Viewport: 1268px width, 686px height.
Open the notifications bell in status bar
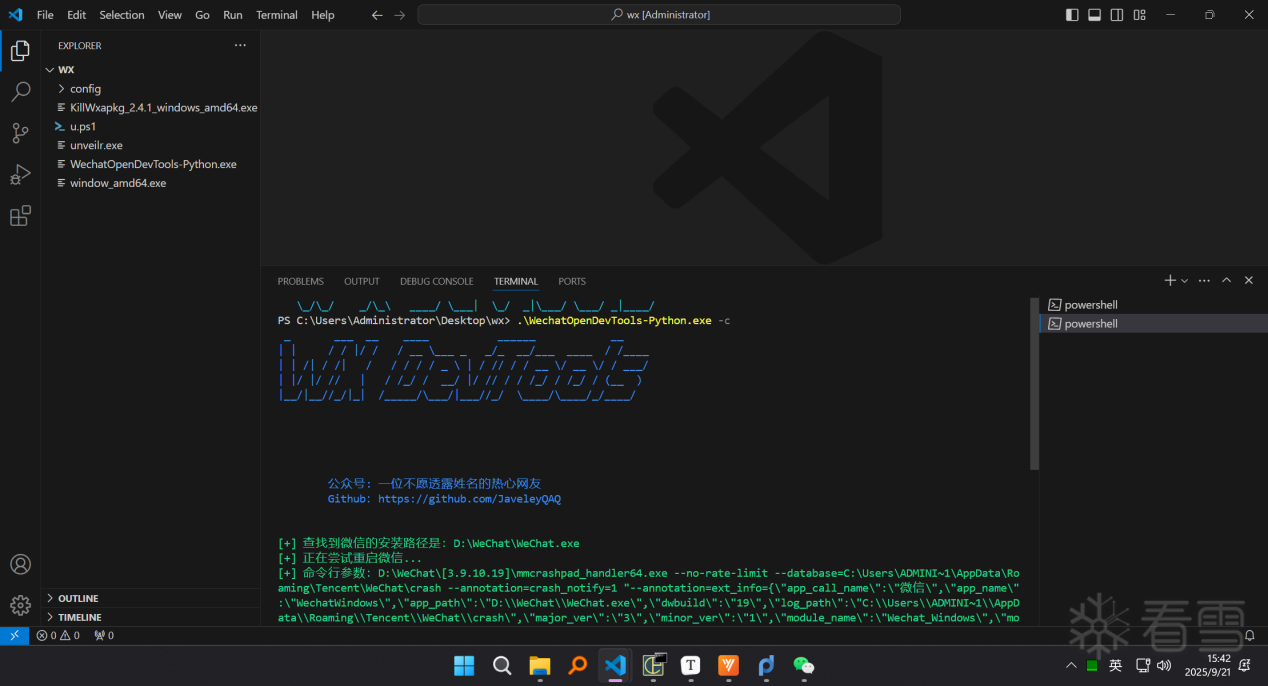click(x=1249, y=635)
